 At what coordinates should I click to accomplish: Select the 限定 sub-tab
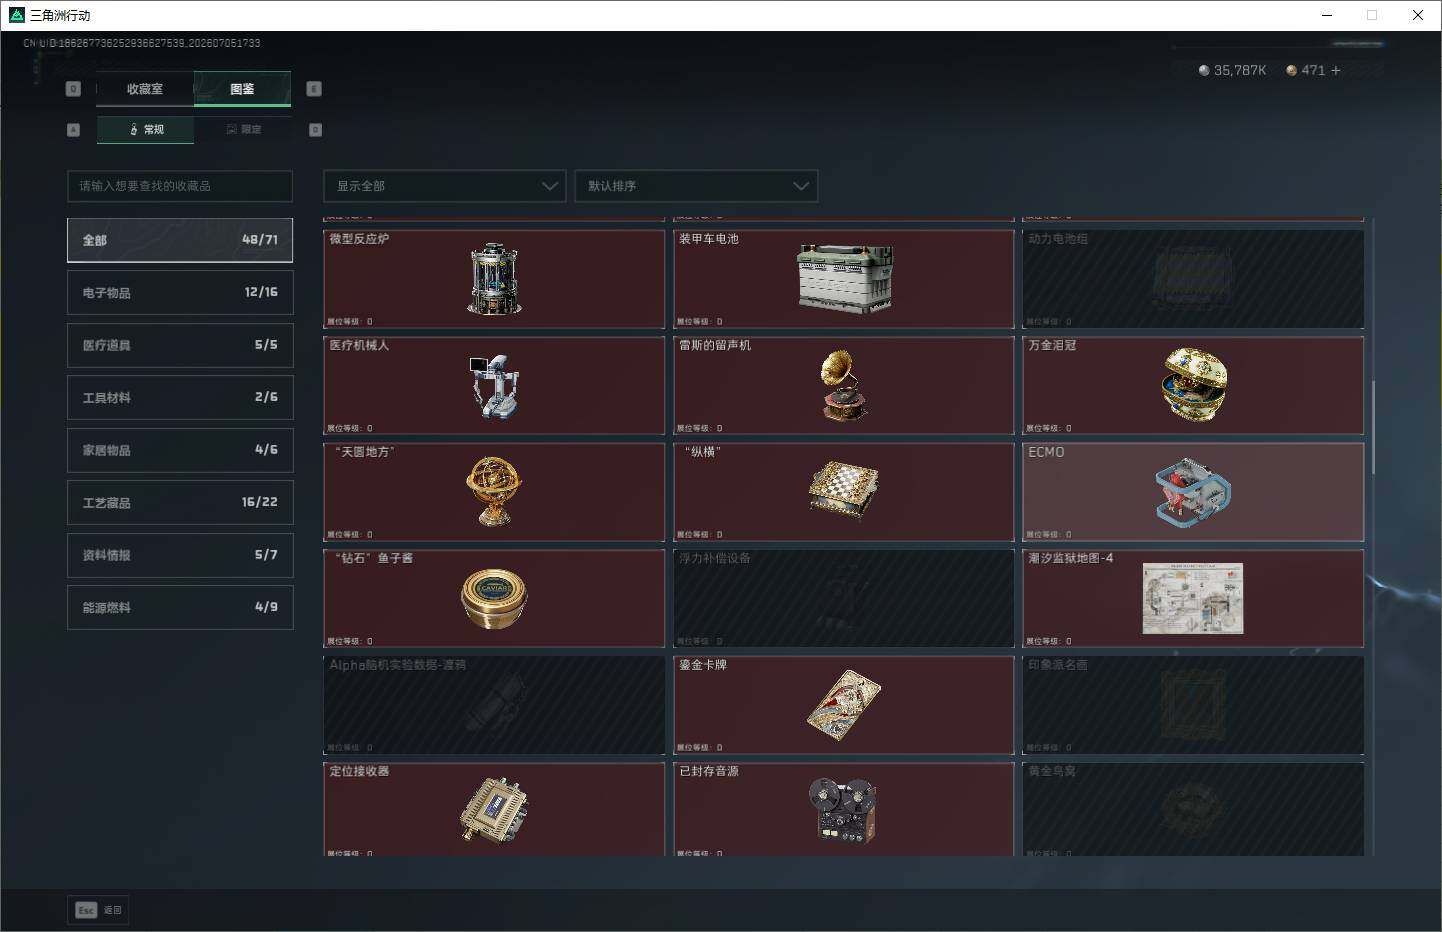[243, 129]
